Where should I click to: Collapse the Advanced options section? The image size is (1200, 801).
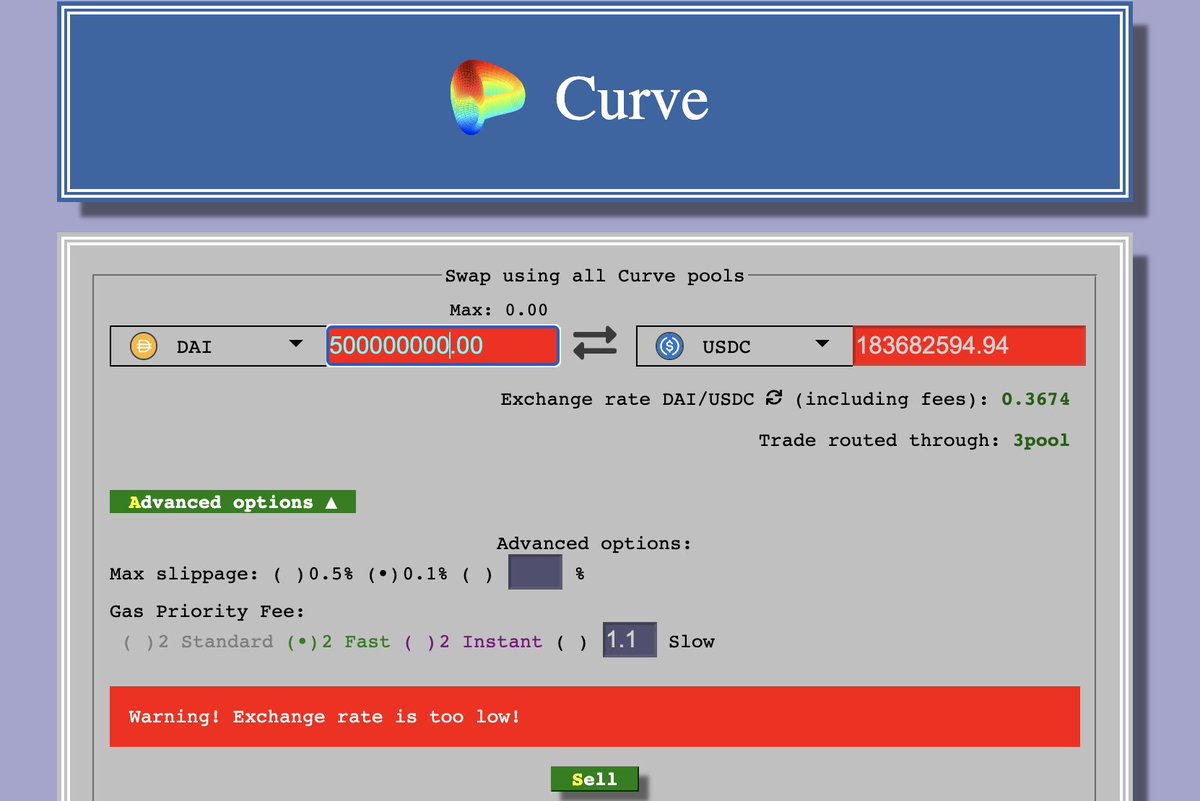(232, 502)
